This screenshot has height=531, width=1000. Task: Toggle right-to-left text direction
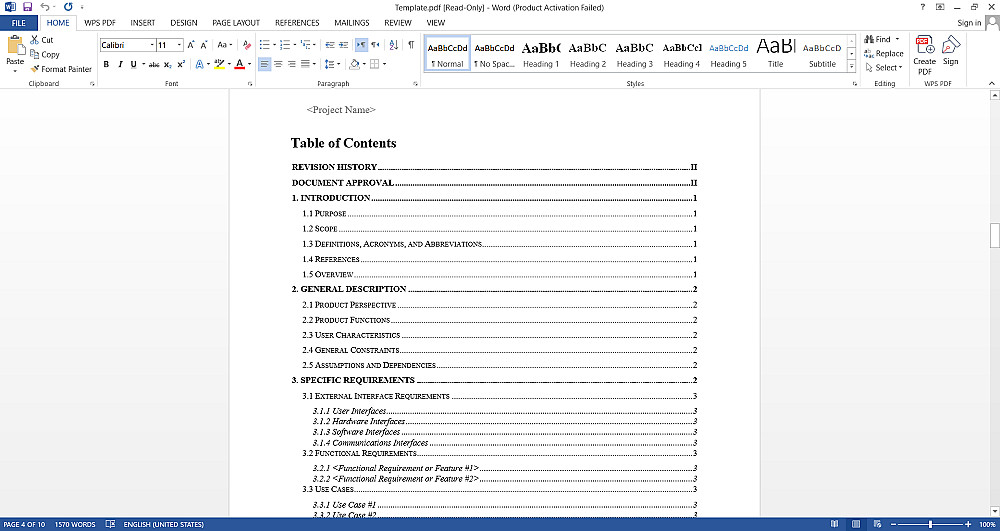(375, 45)
